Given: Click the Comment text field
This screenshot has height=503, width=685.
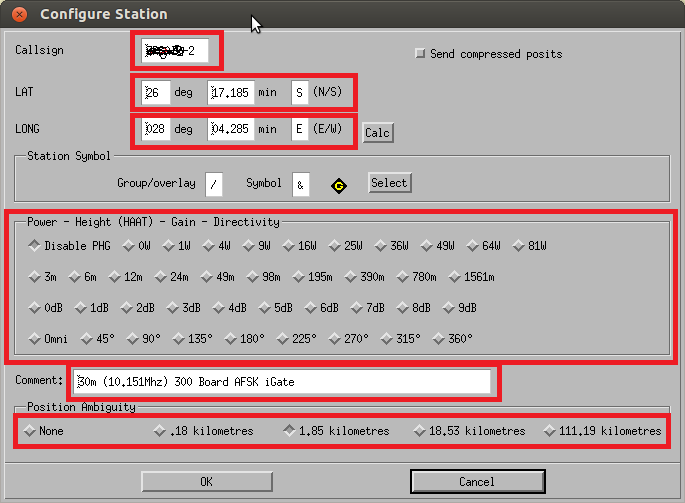Looking at the screenshot, I should click(282, 382).
